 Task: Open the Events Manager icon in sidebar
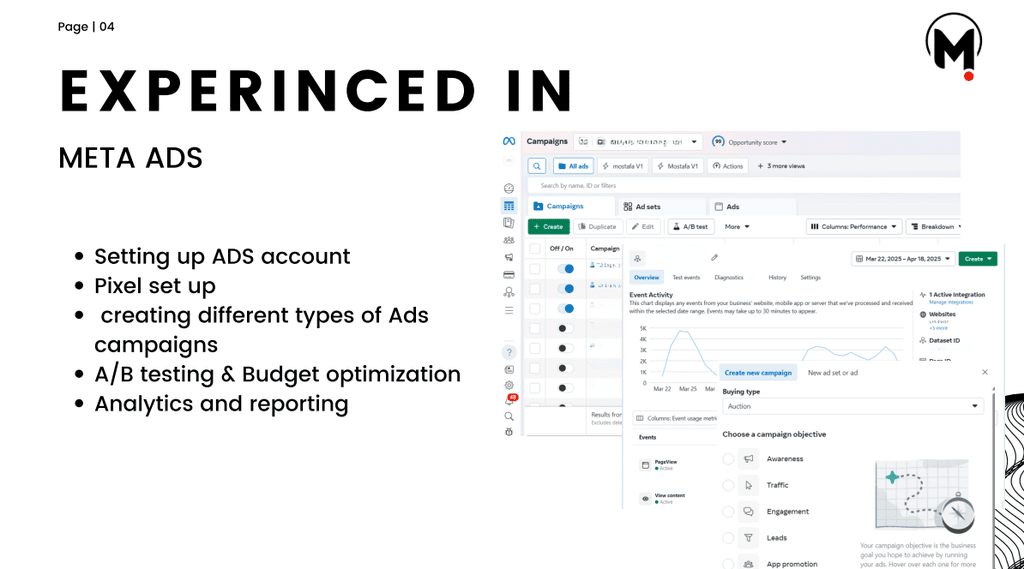point(509,292)
